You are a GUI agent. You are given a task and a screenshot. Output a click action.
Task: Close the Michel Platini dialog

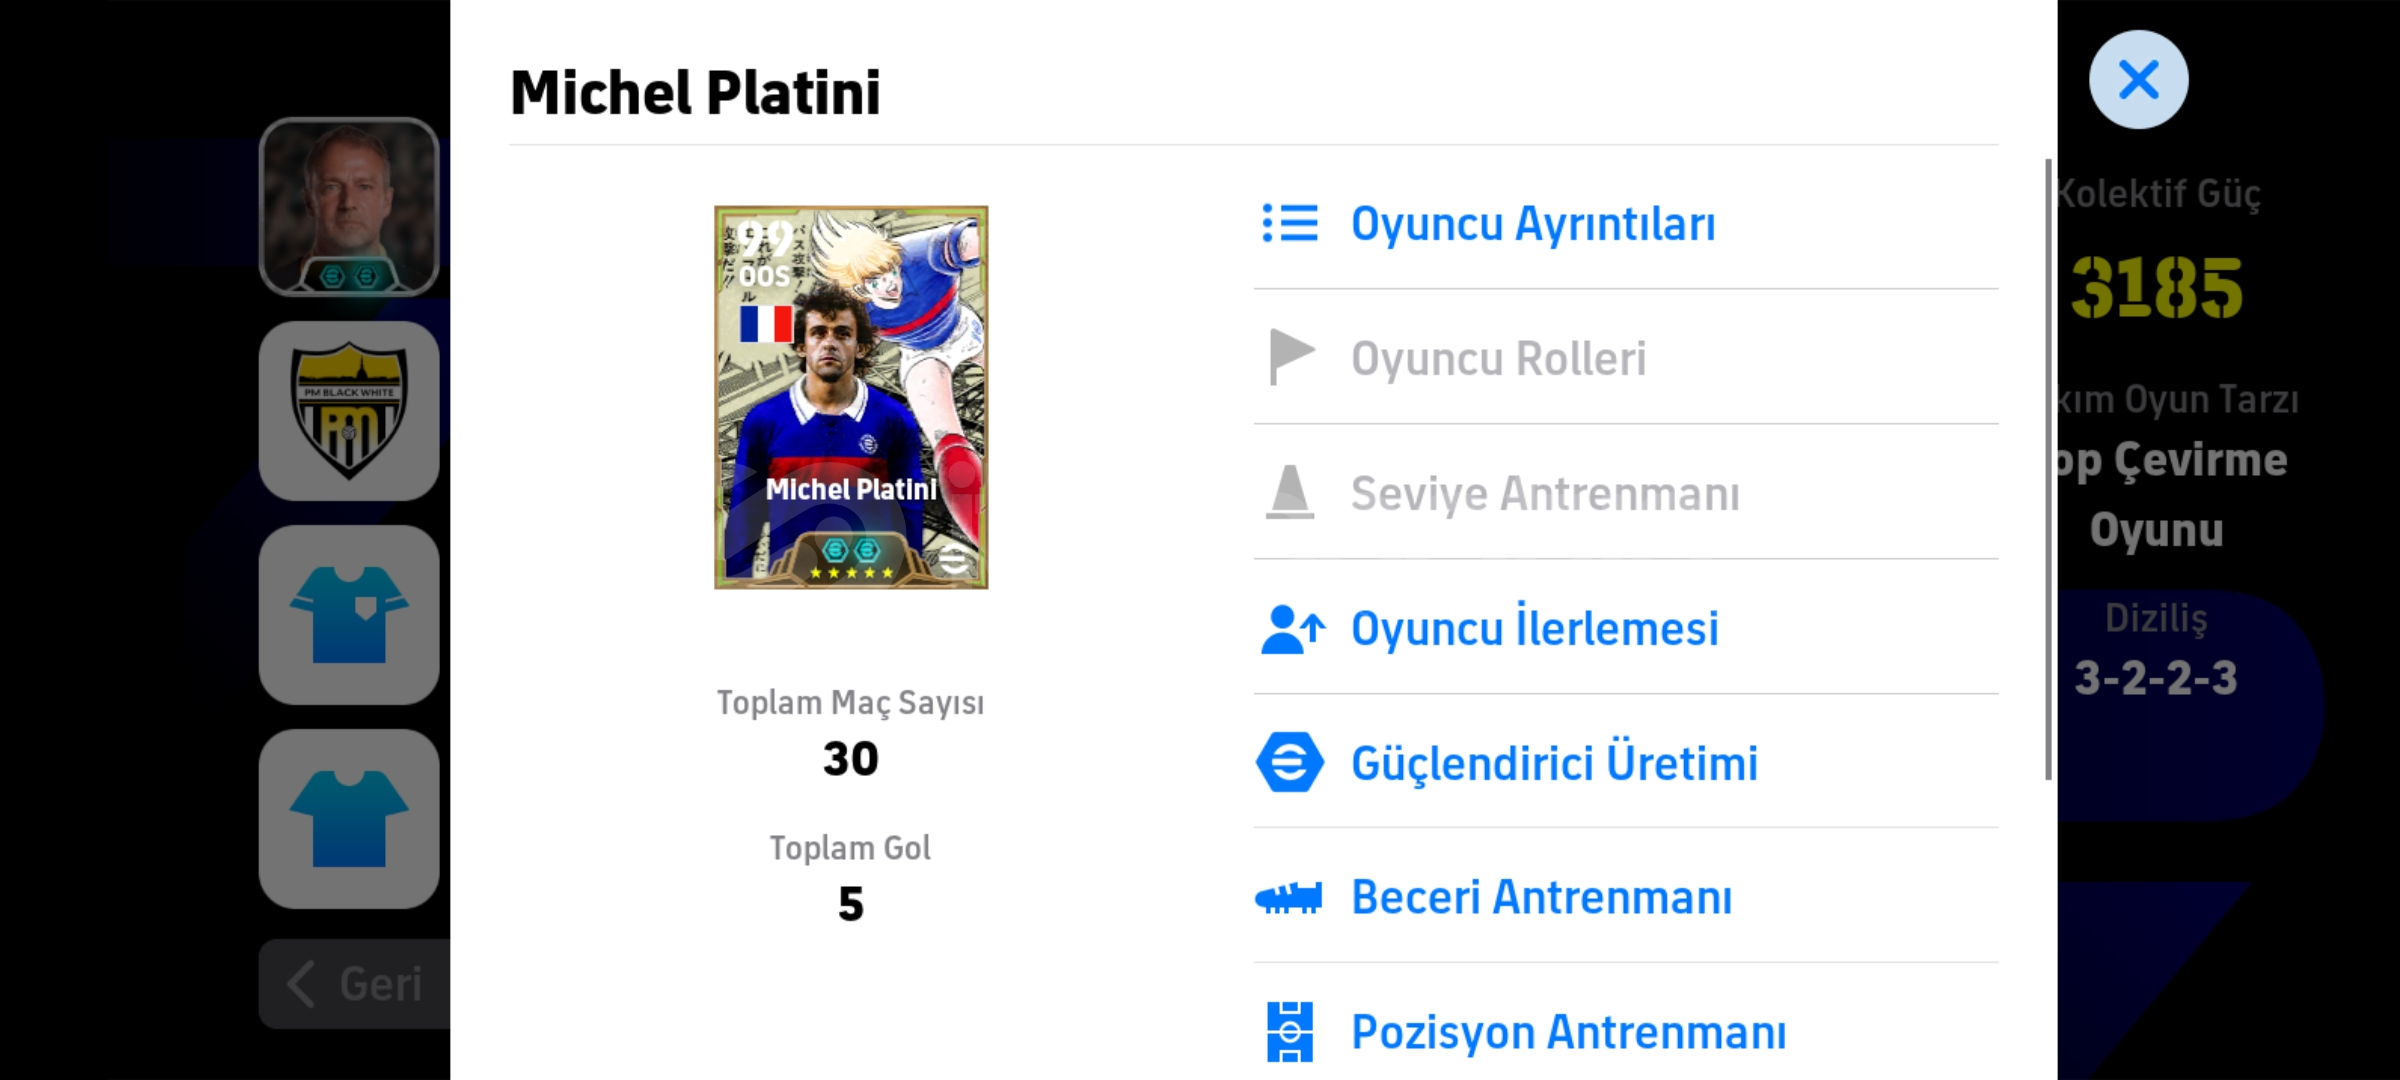2138,79
